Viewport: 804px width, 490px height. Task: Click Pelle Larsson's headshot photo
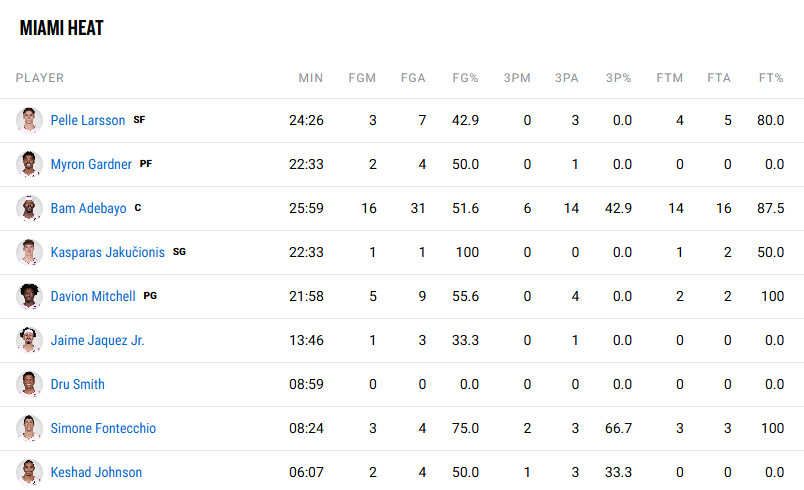coord(29,120)
